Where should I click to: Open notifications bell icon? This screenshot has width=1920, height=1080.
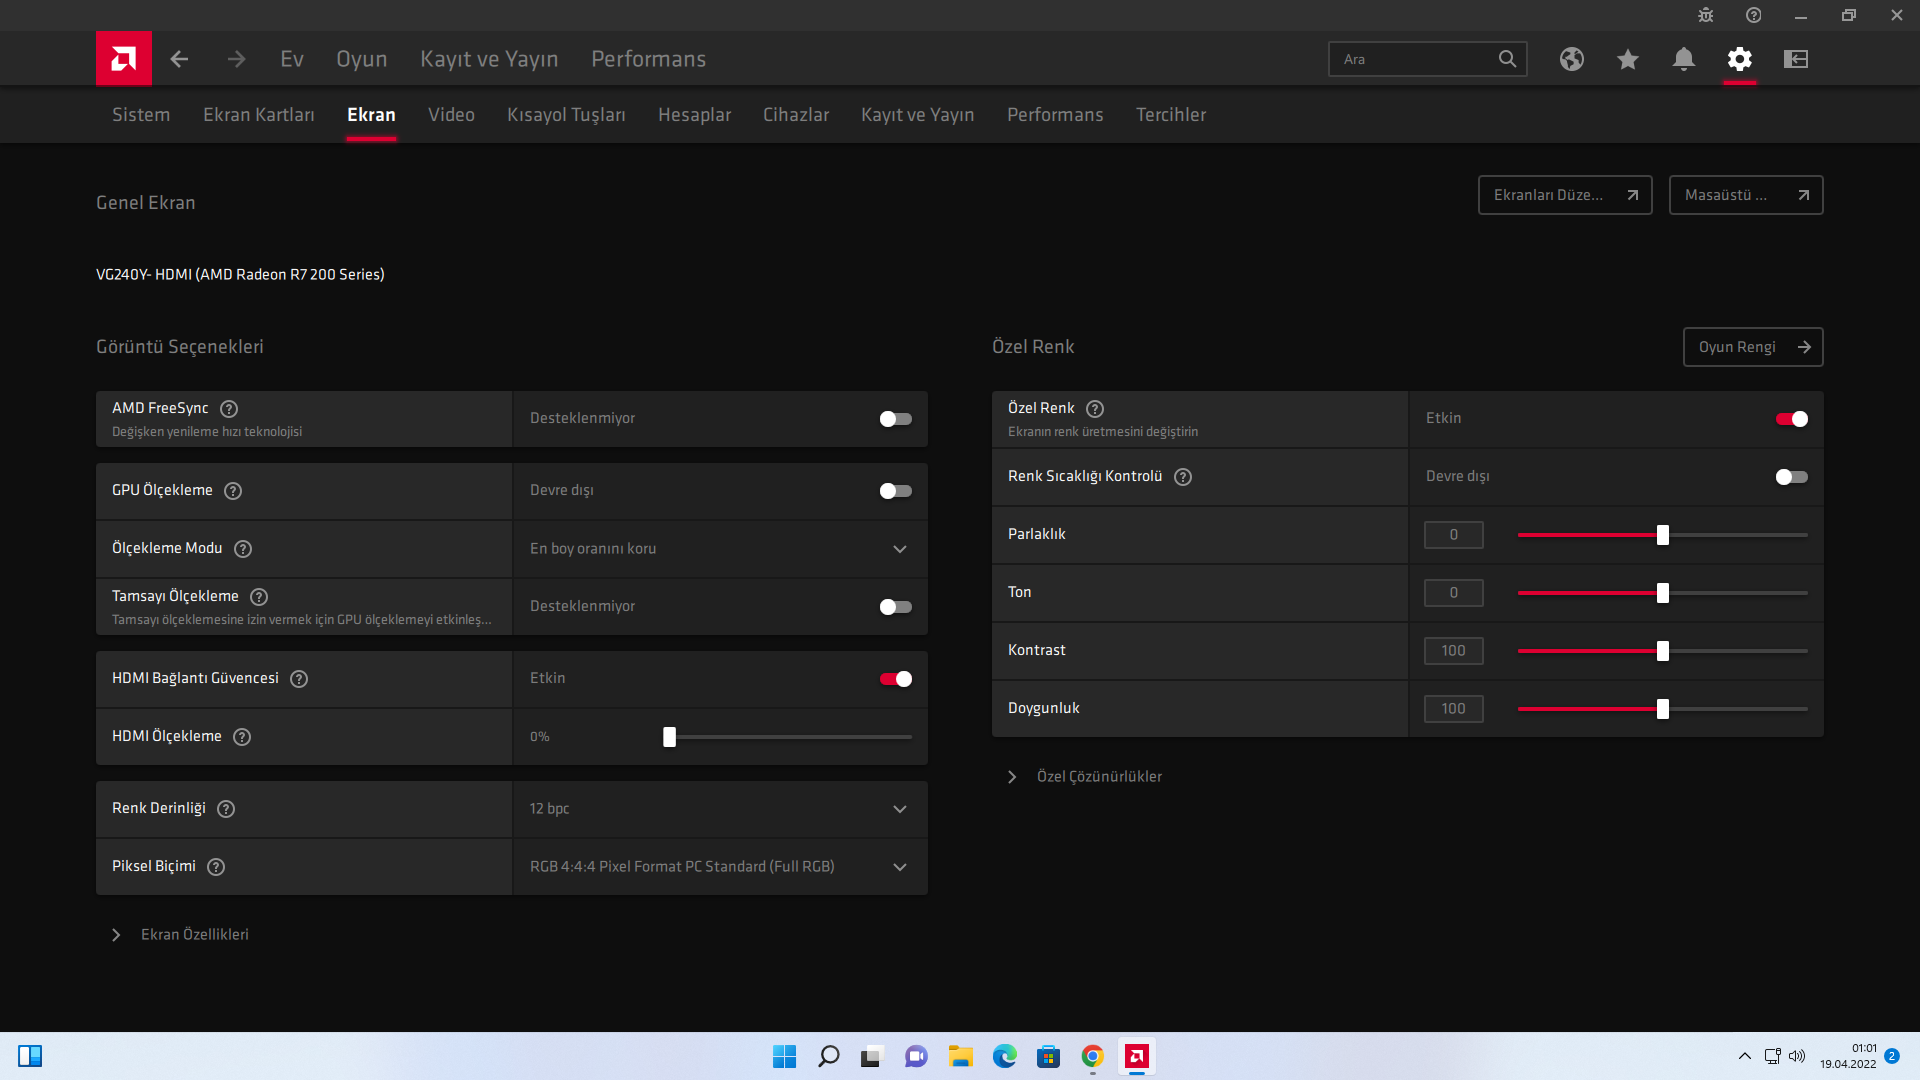point(1683,59)
